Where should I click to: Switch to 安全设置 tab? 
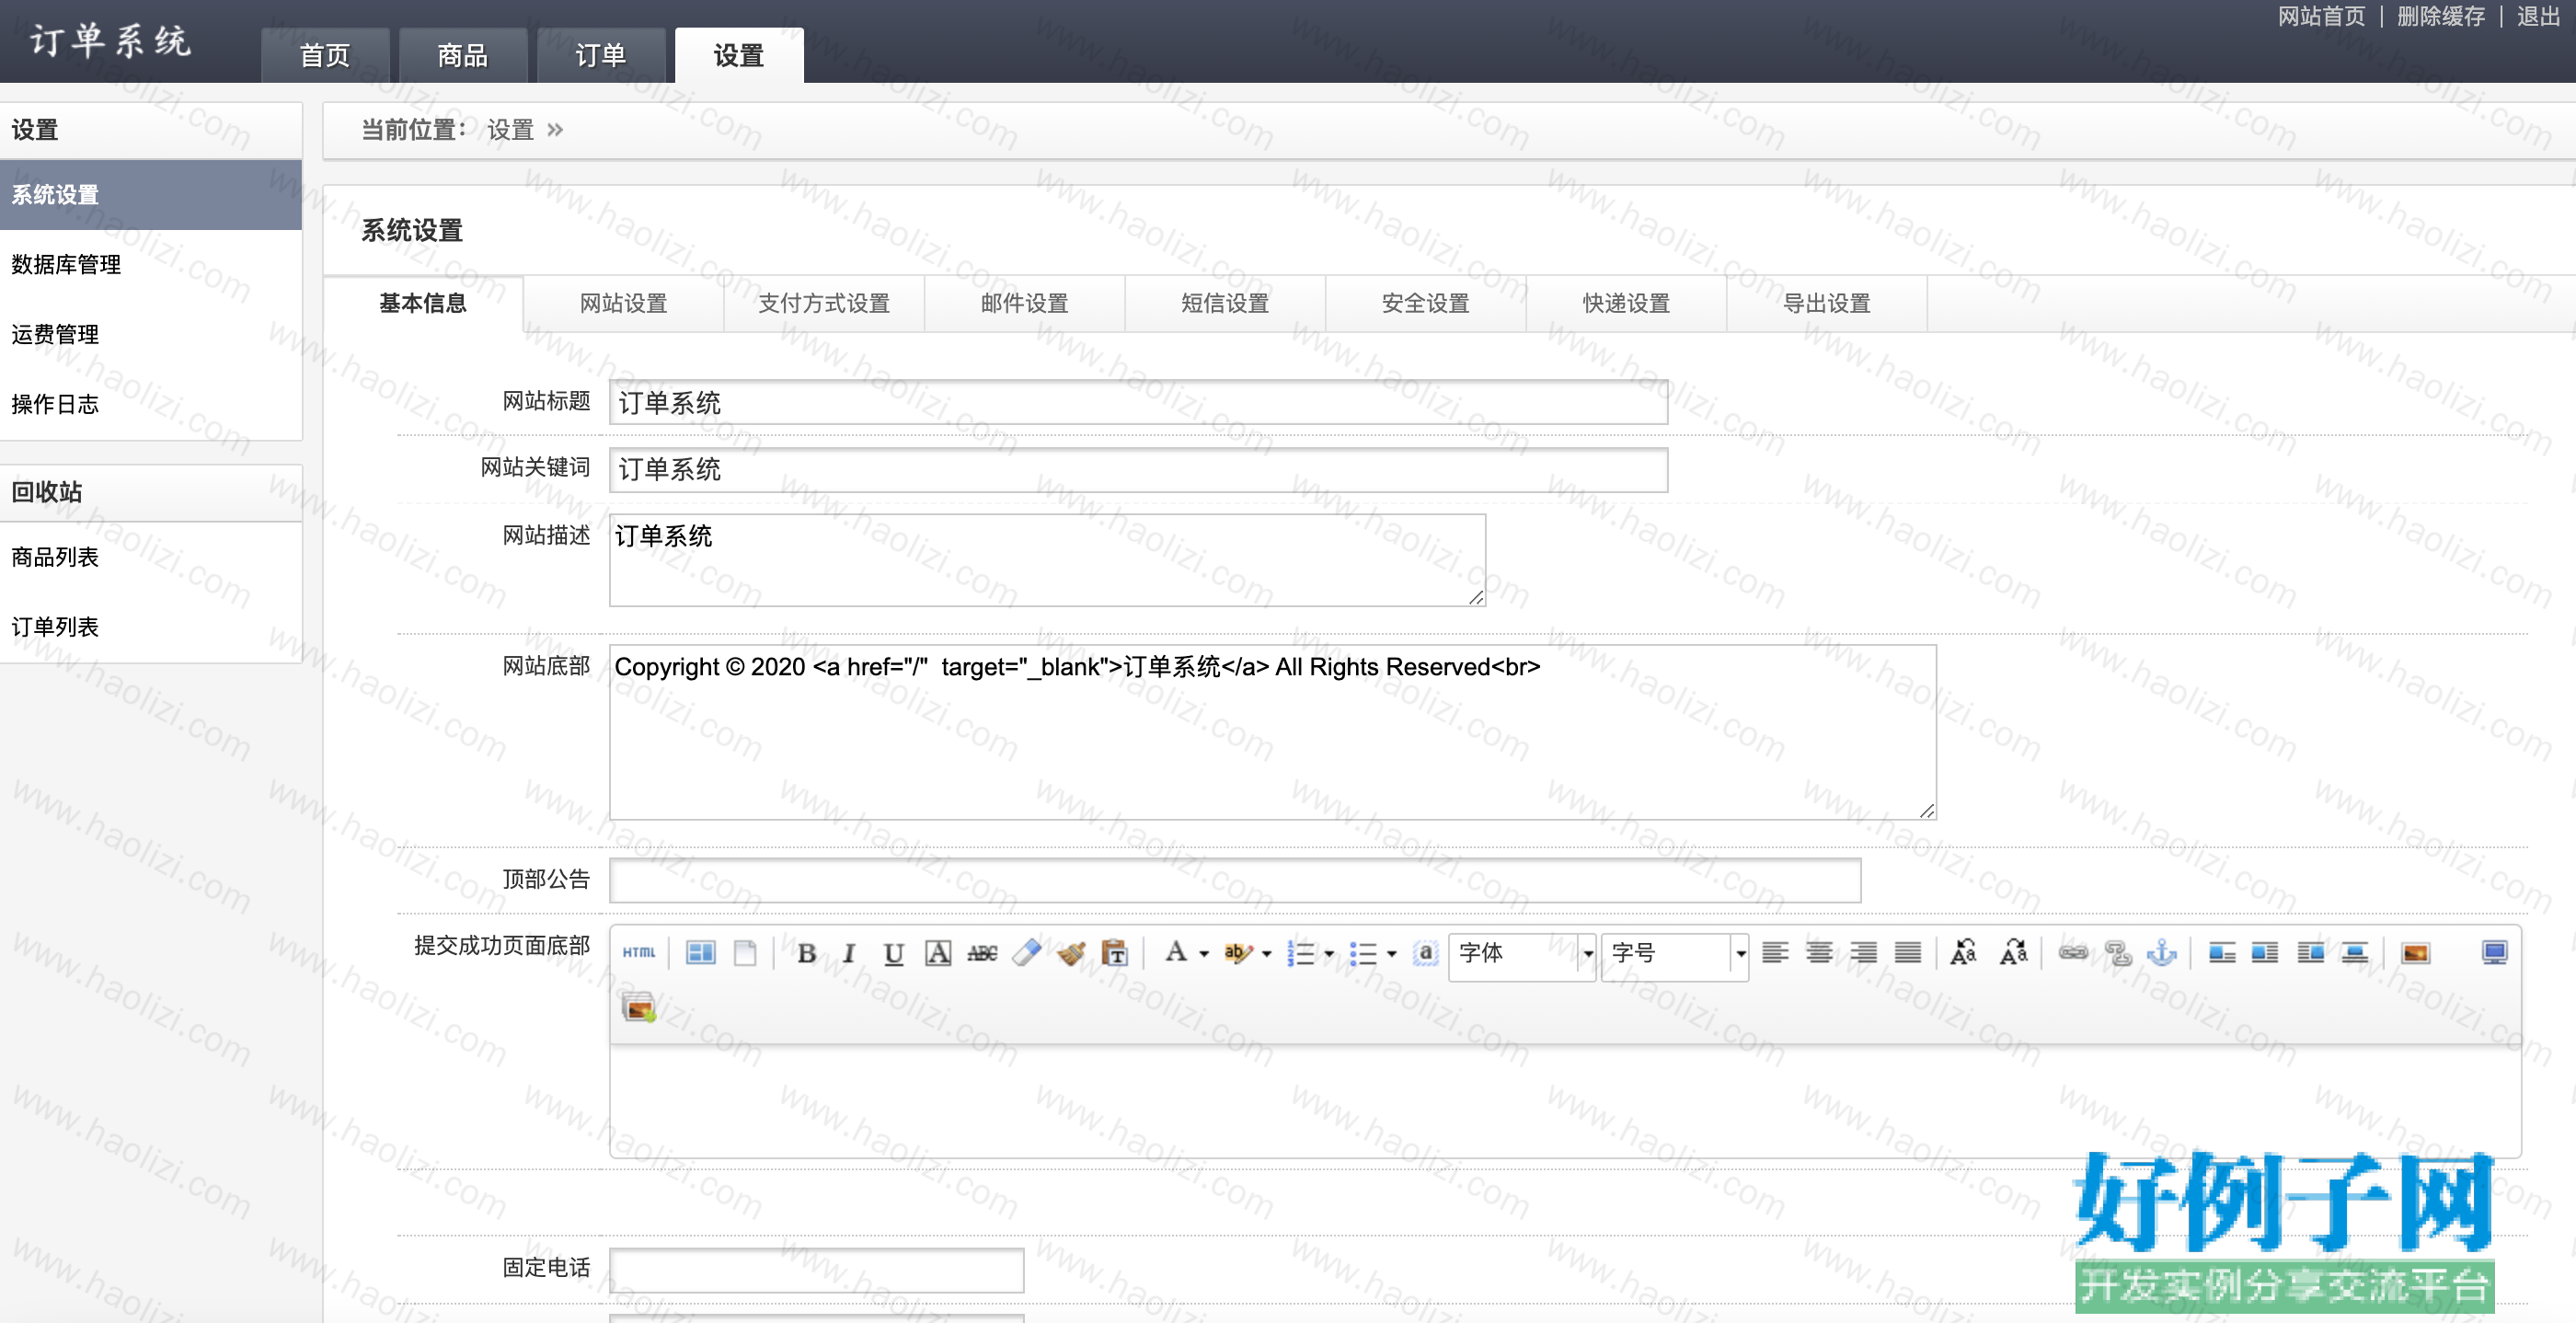tap(1426, 303)
